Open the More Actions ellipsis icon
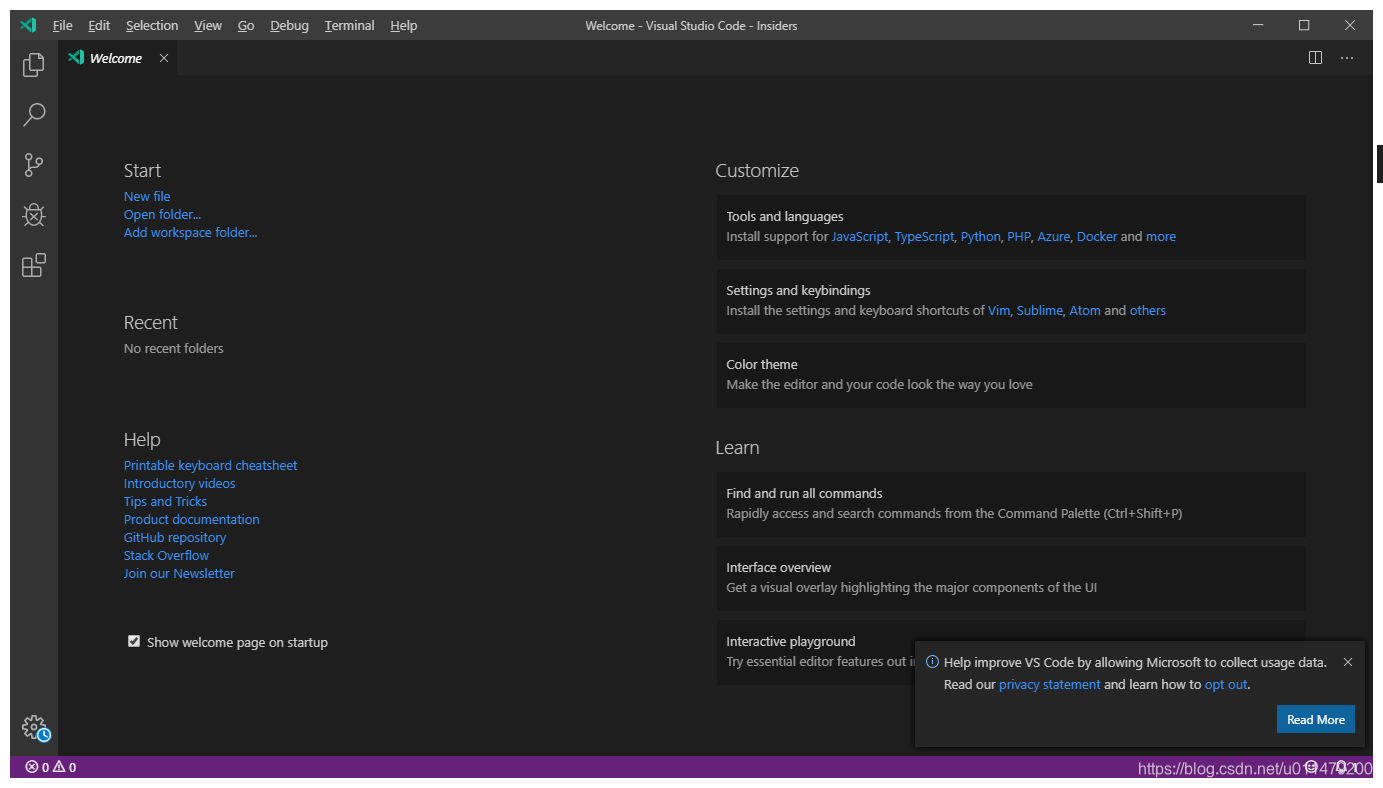Viewport: 1383px width, 788px height. coord(1347,58)
